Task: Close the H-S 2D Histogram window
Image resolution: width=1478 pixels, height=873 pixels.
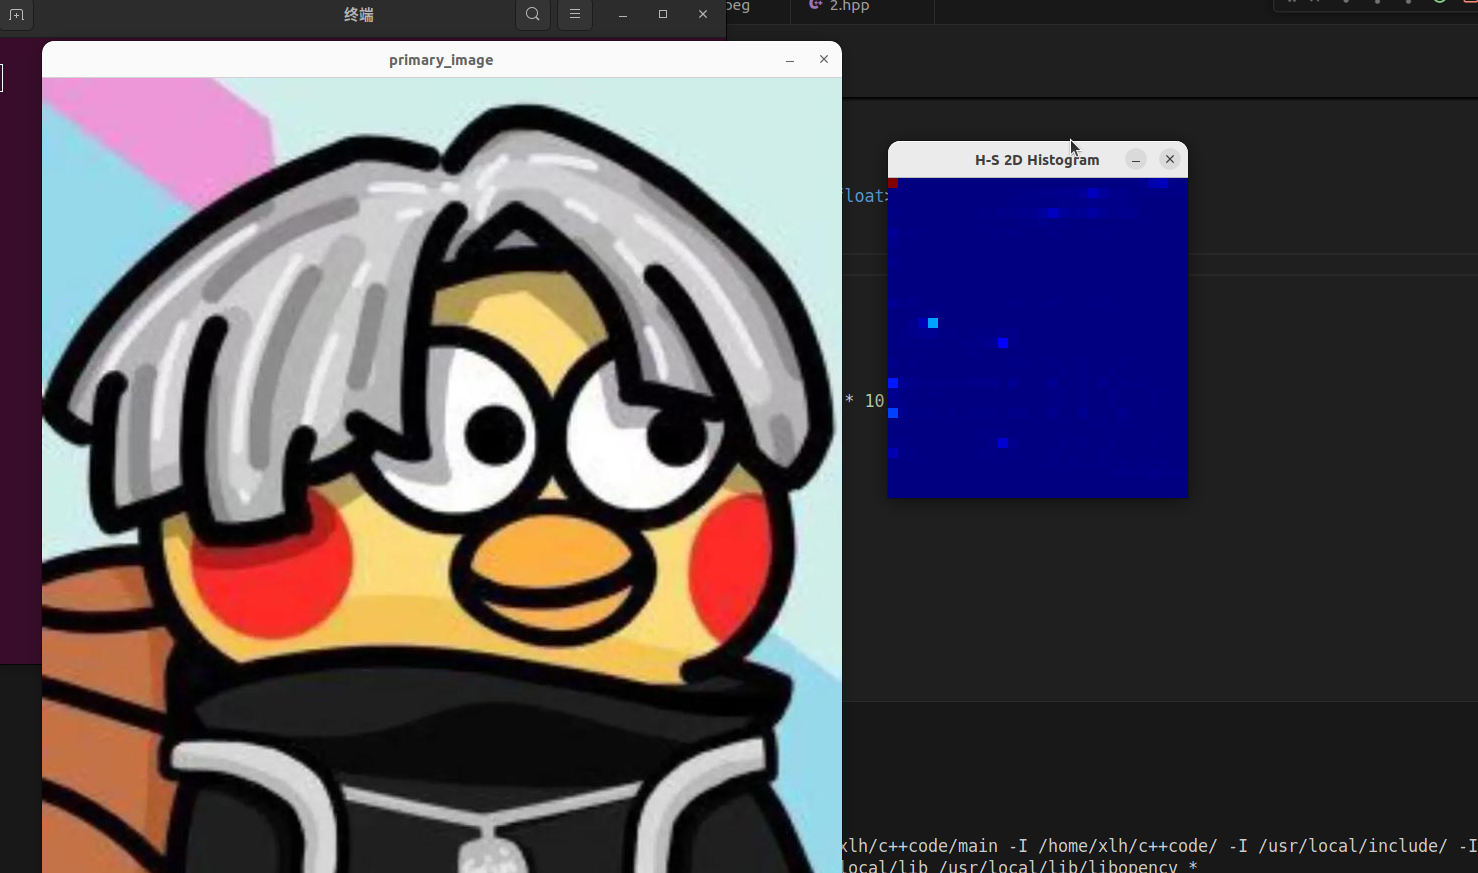Action: pyautogui.click(x=1170, y=160)
